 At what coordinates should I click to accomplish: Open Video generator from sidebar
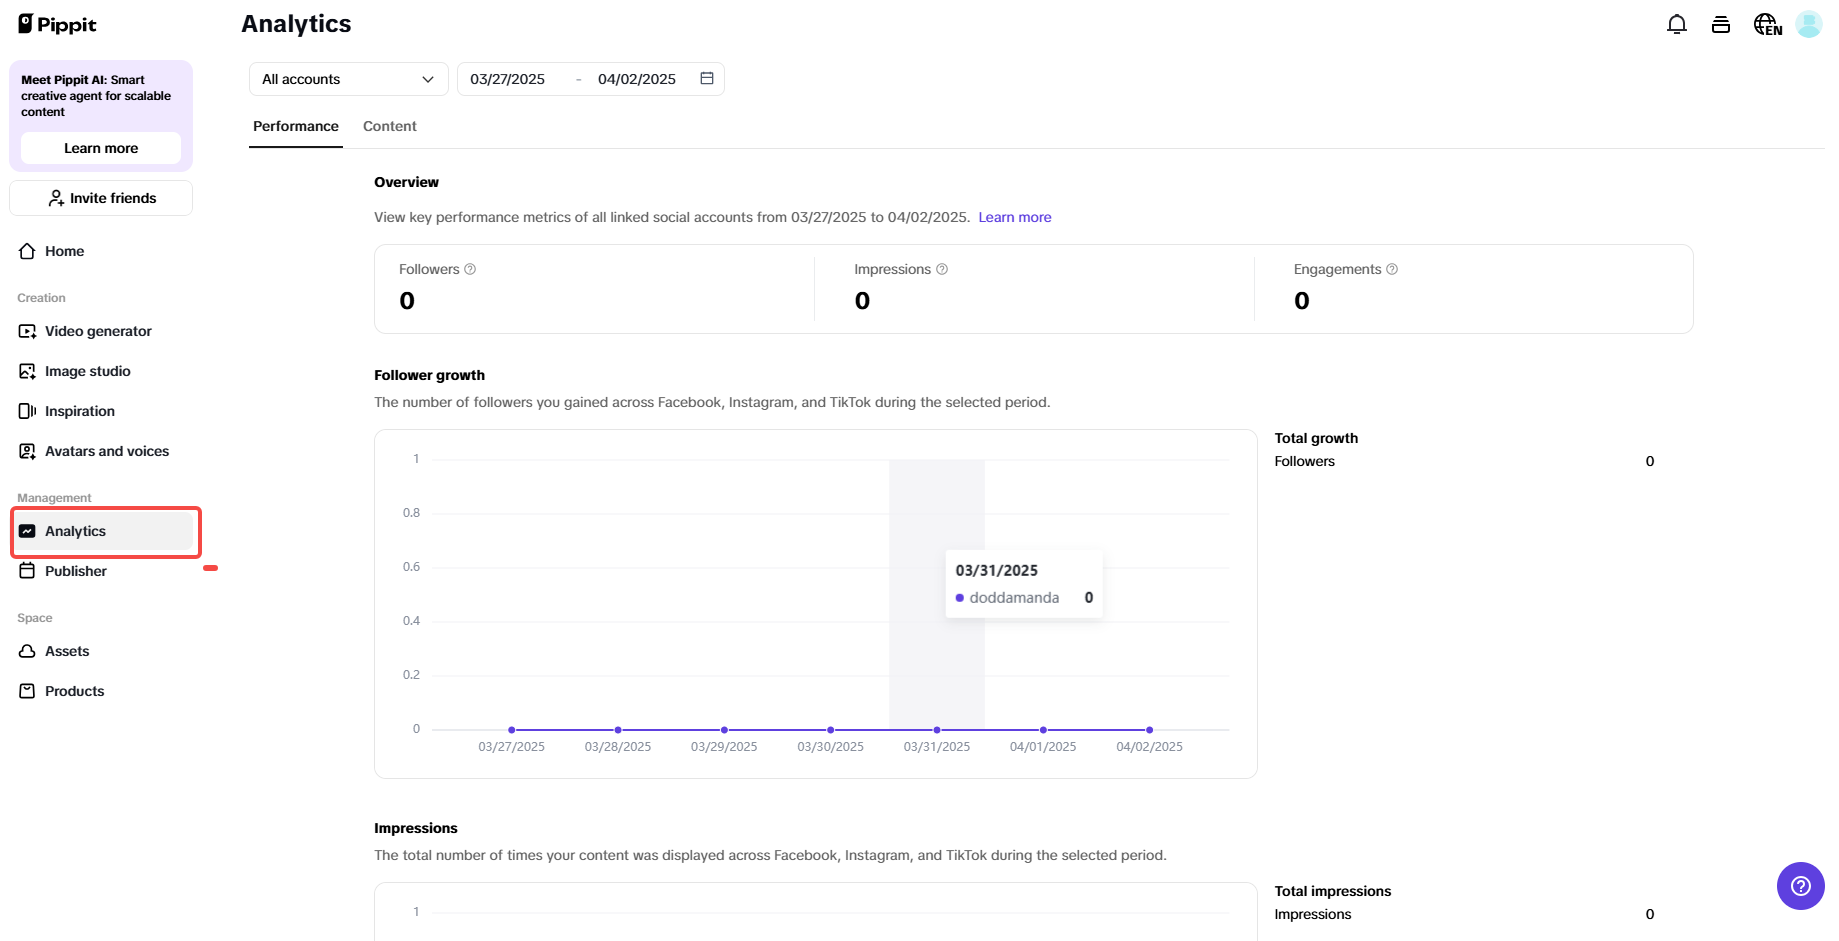(x=98, y=331)
